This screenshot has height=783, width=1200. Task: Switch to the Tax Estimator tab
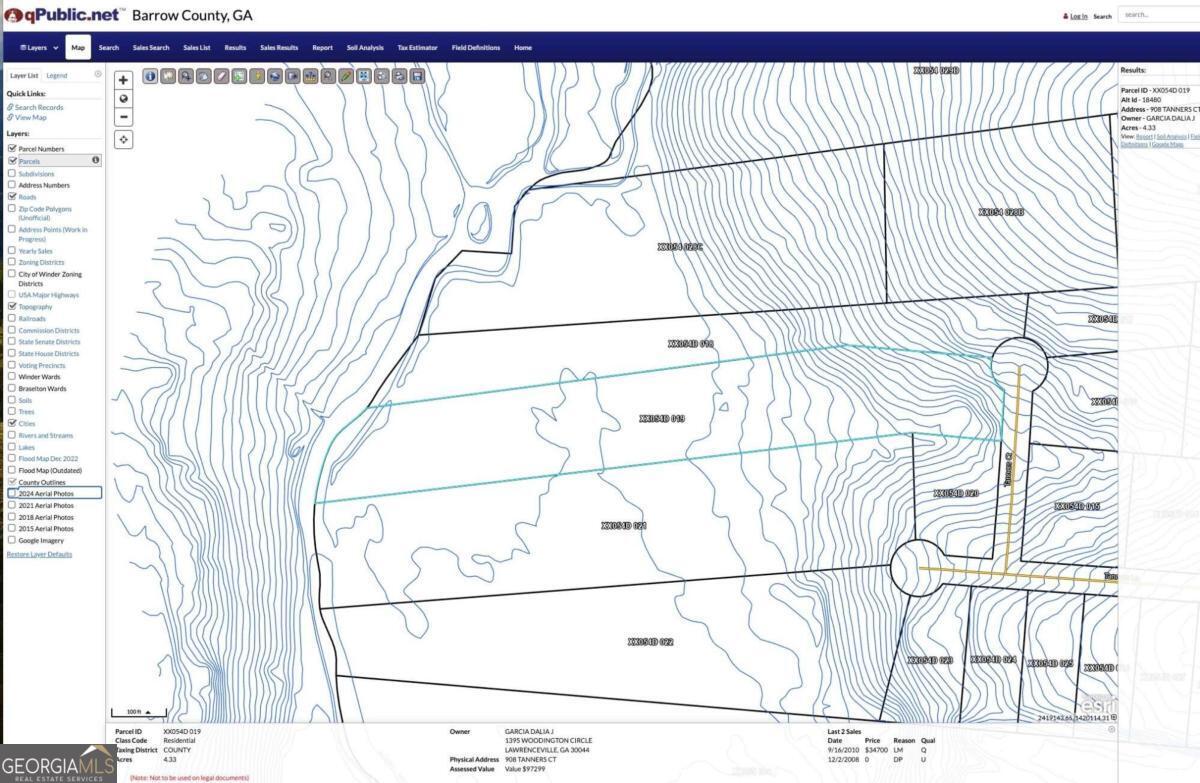tap(417, 48)
